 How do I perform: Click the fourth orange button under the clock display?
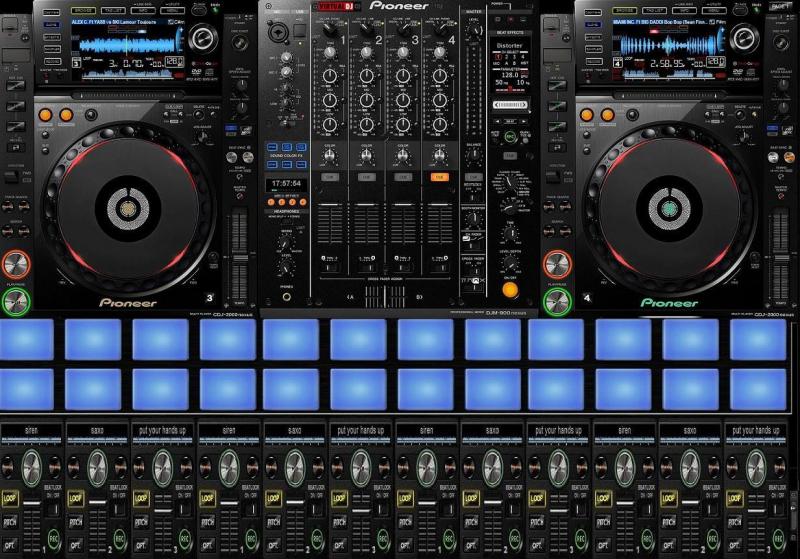coord(303,202)
